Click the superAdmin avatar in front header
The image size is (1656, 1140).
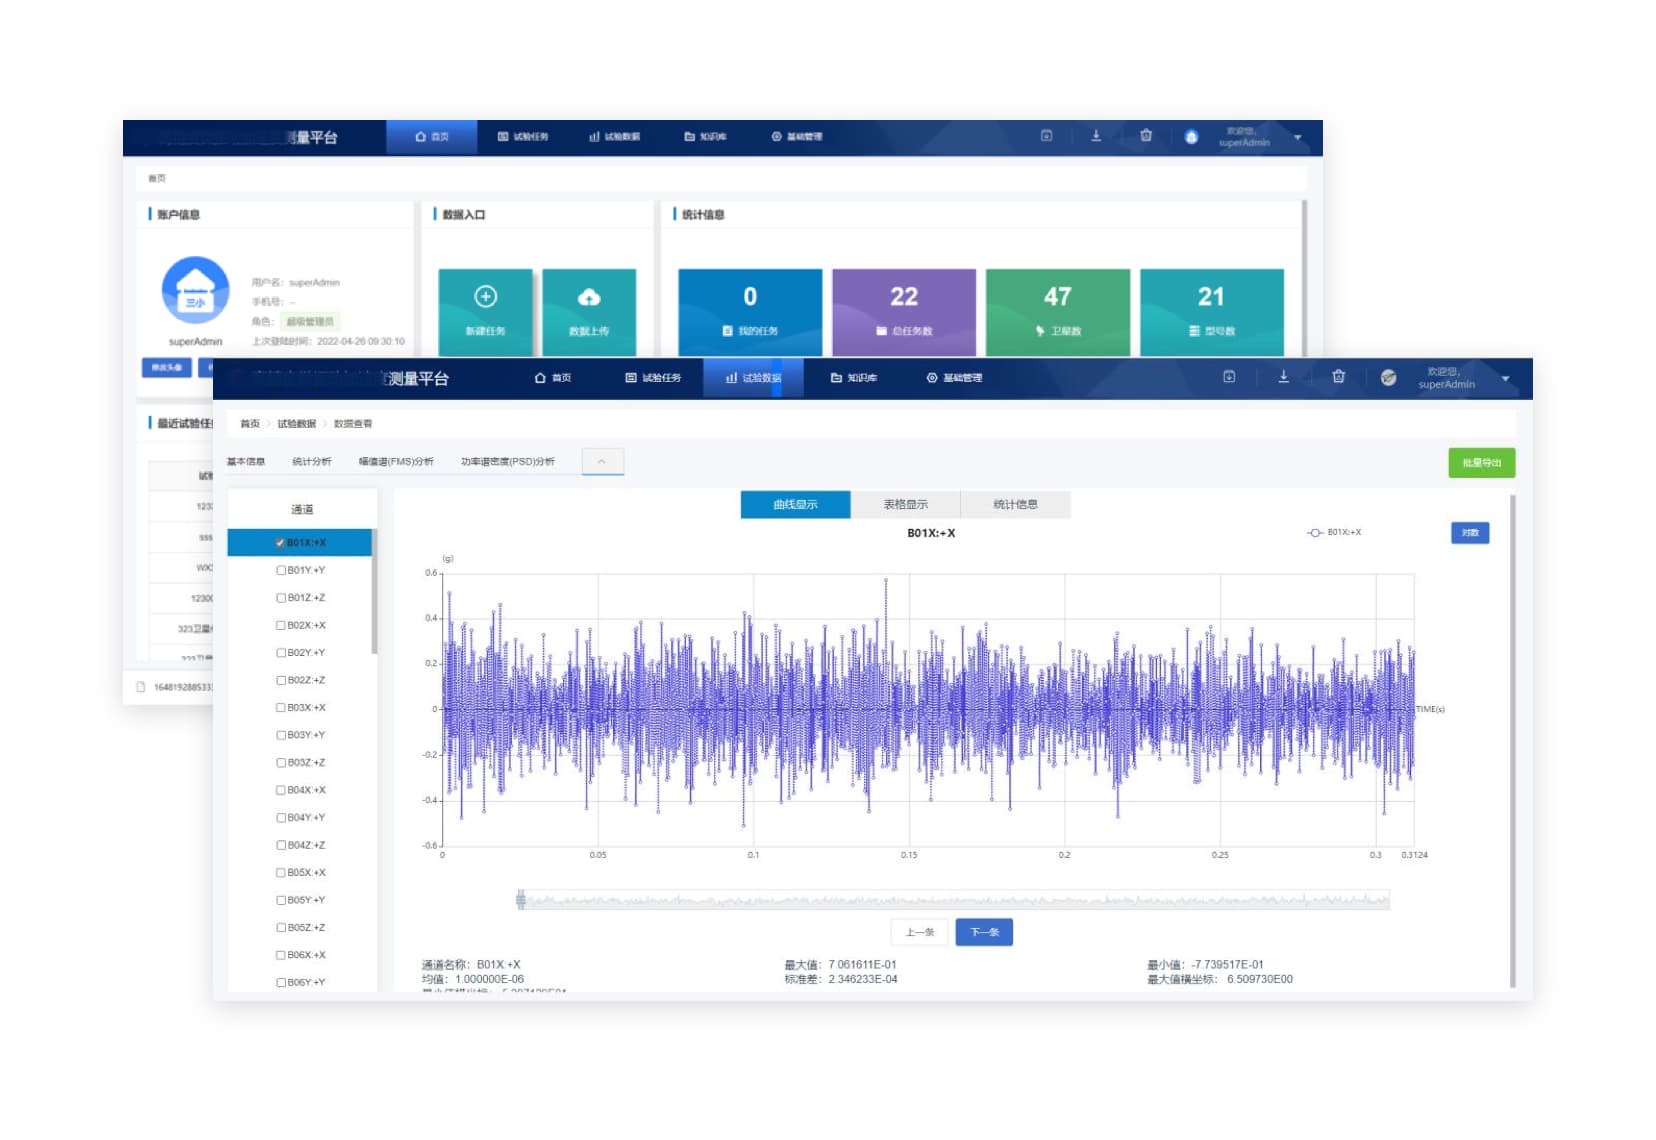1388,378
